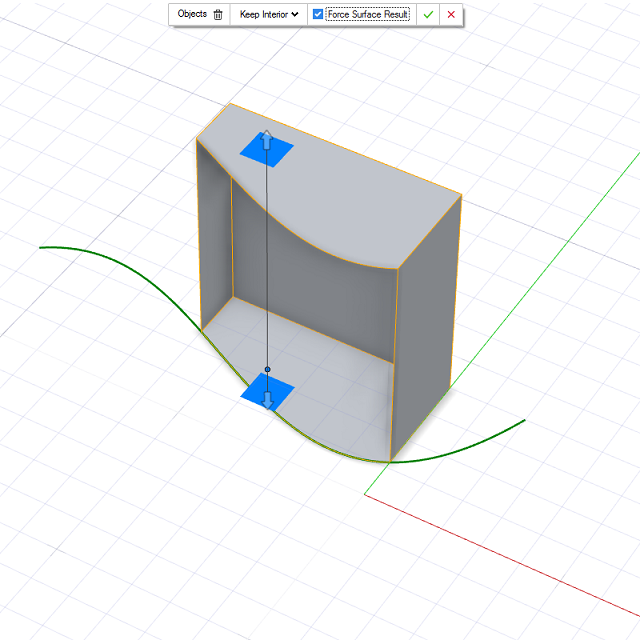Click the Objects button in toolbar

pyautogui.click(x=192, y=15)
